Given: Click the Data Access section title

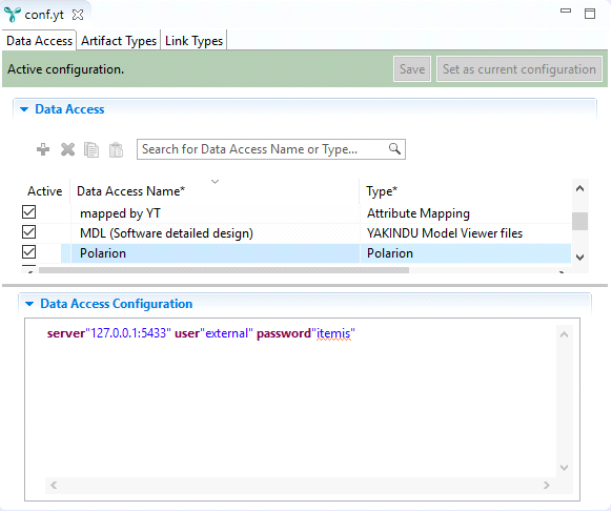Looking at the screenshot, I should point(70,110).
